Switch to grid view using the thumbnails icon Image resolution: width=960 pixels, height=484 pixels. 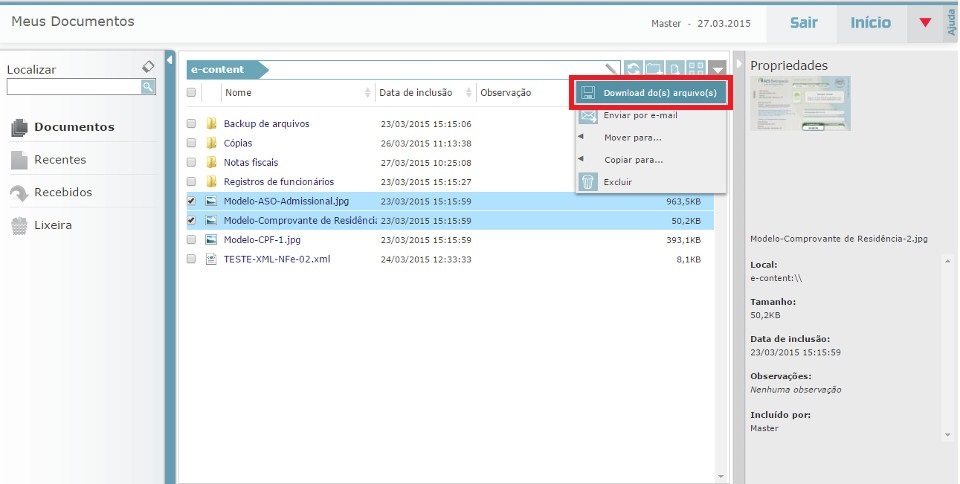coord(697,69)
